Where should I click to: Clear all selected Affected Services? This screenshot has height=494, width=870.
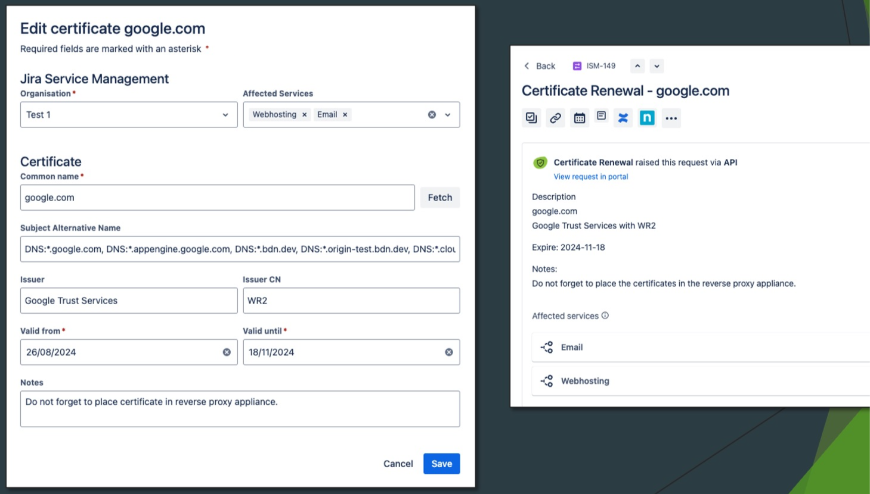(x=432, y=115)
